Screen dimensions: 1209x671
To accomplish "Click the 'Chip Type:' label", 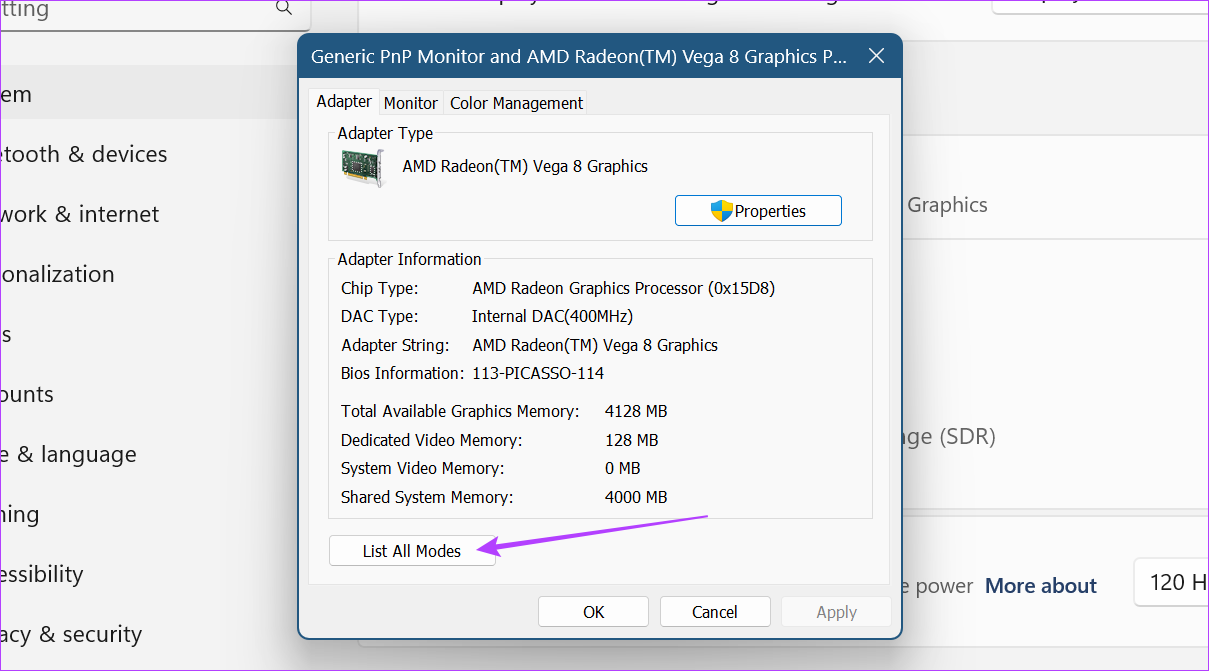I will pyautogui.click(x=380, y=288).
